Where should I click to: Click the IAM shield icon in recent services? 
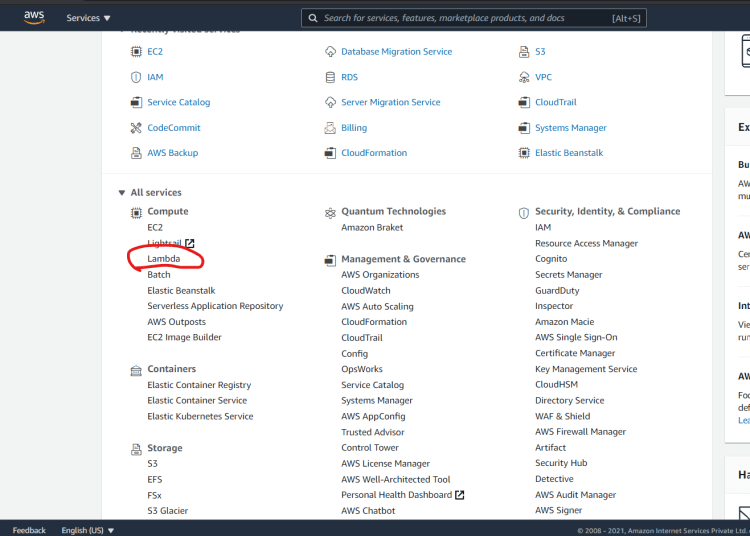136,77
